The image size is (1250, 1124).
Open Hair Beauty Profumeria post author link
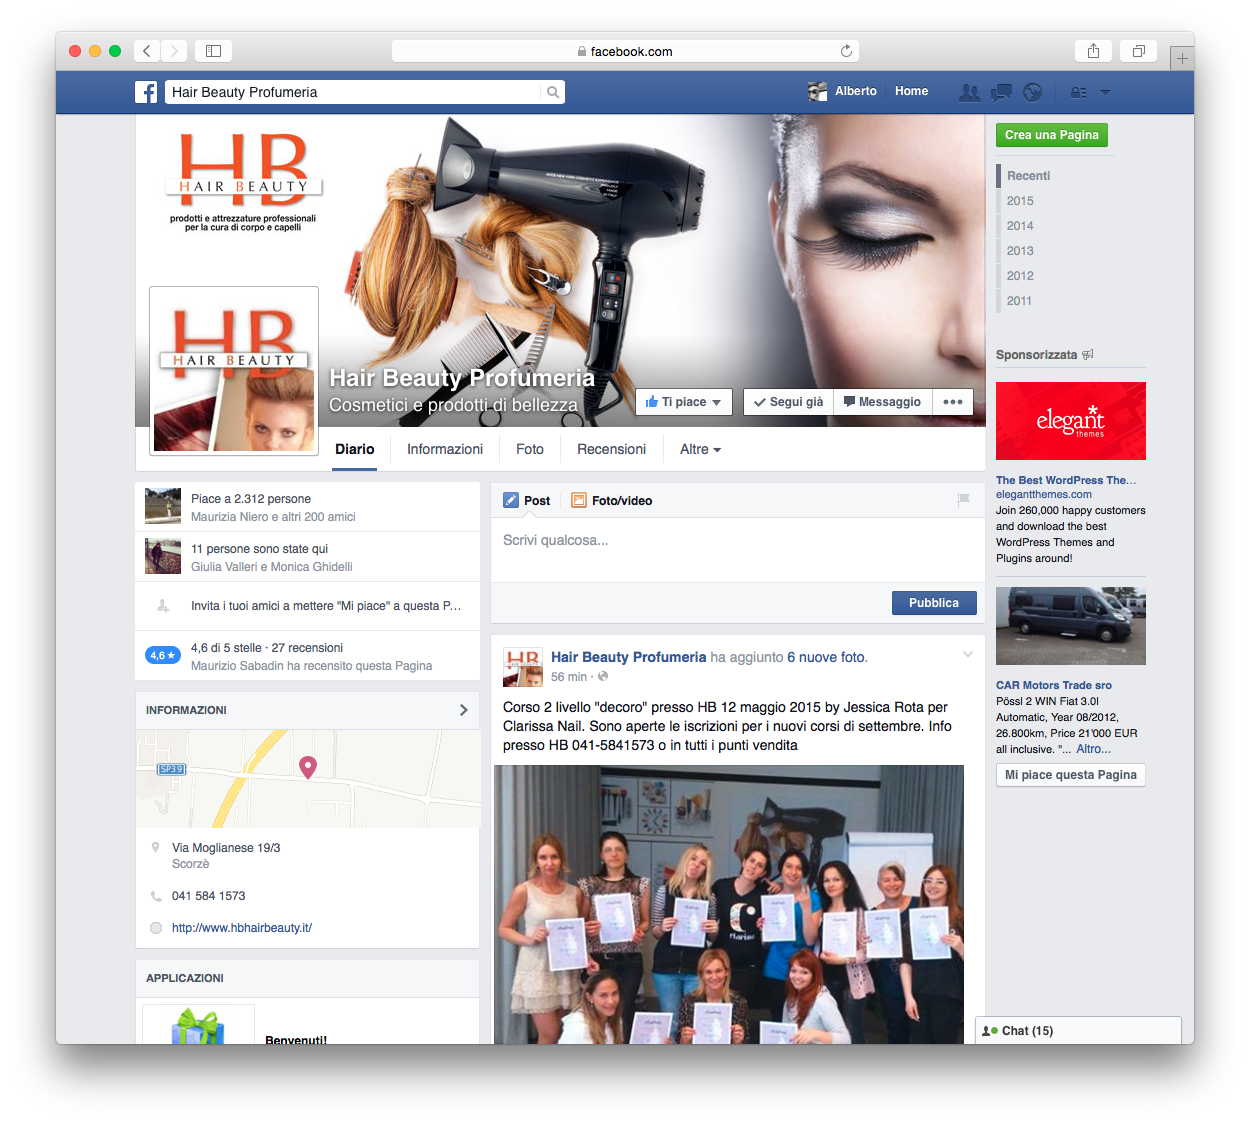(628, 657)
